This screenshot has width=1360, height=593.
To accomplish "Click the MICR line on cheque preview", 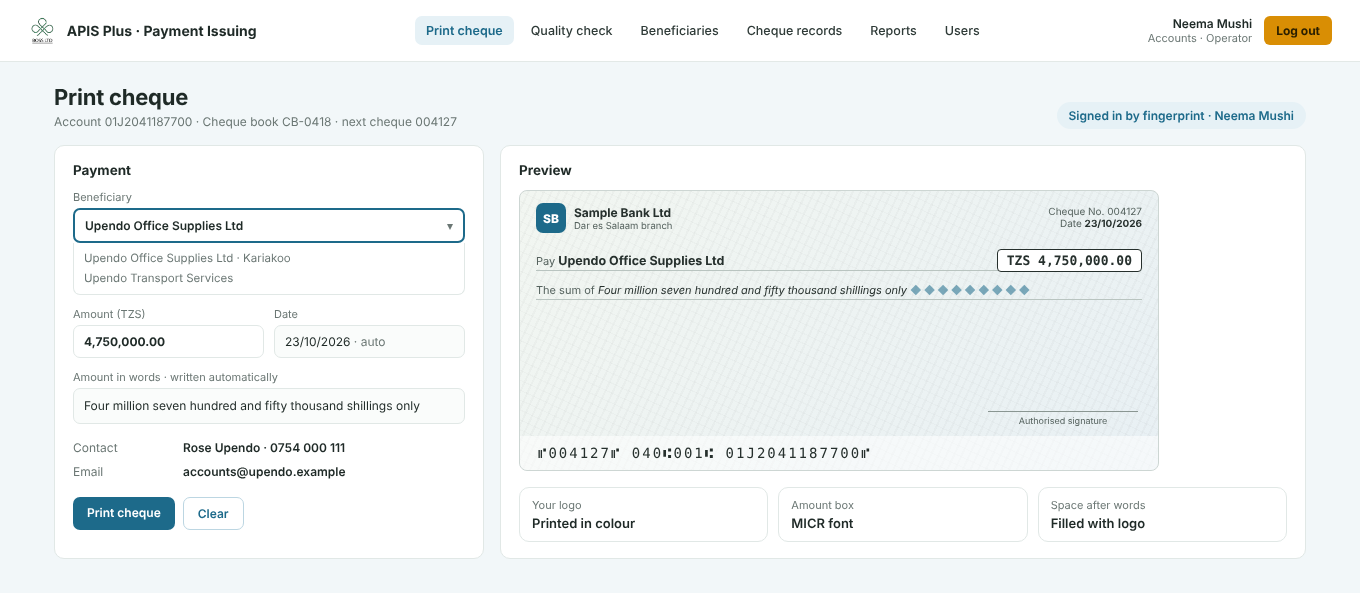I will (703, 453).
